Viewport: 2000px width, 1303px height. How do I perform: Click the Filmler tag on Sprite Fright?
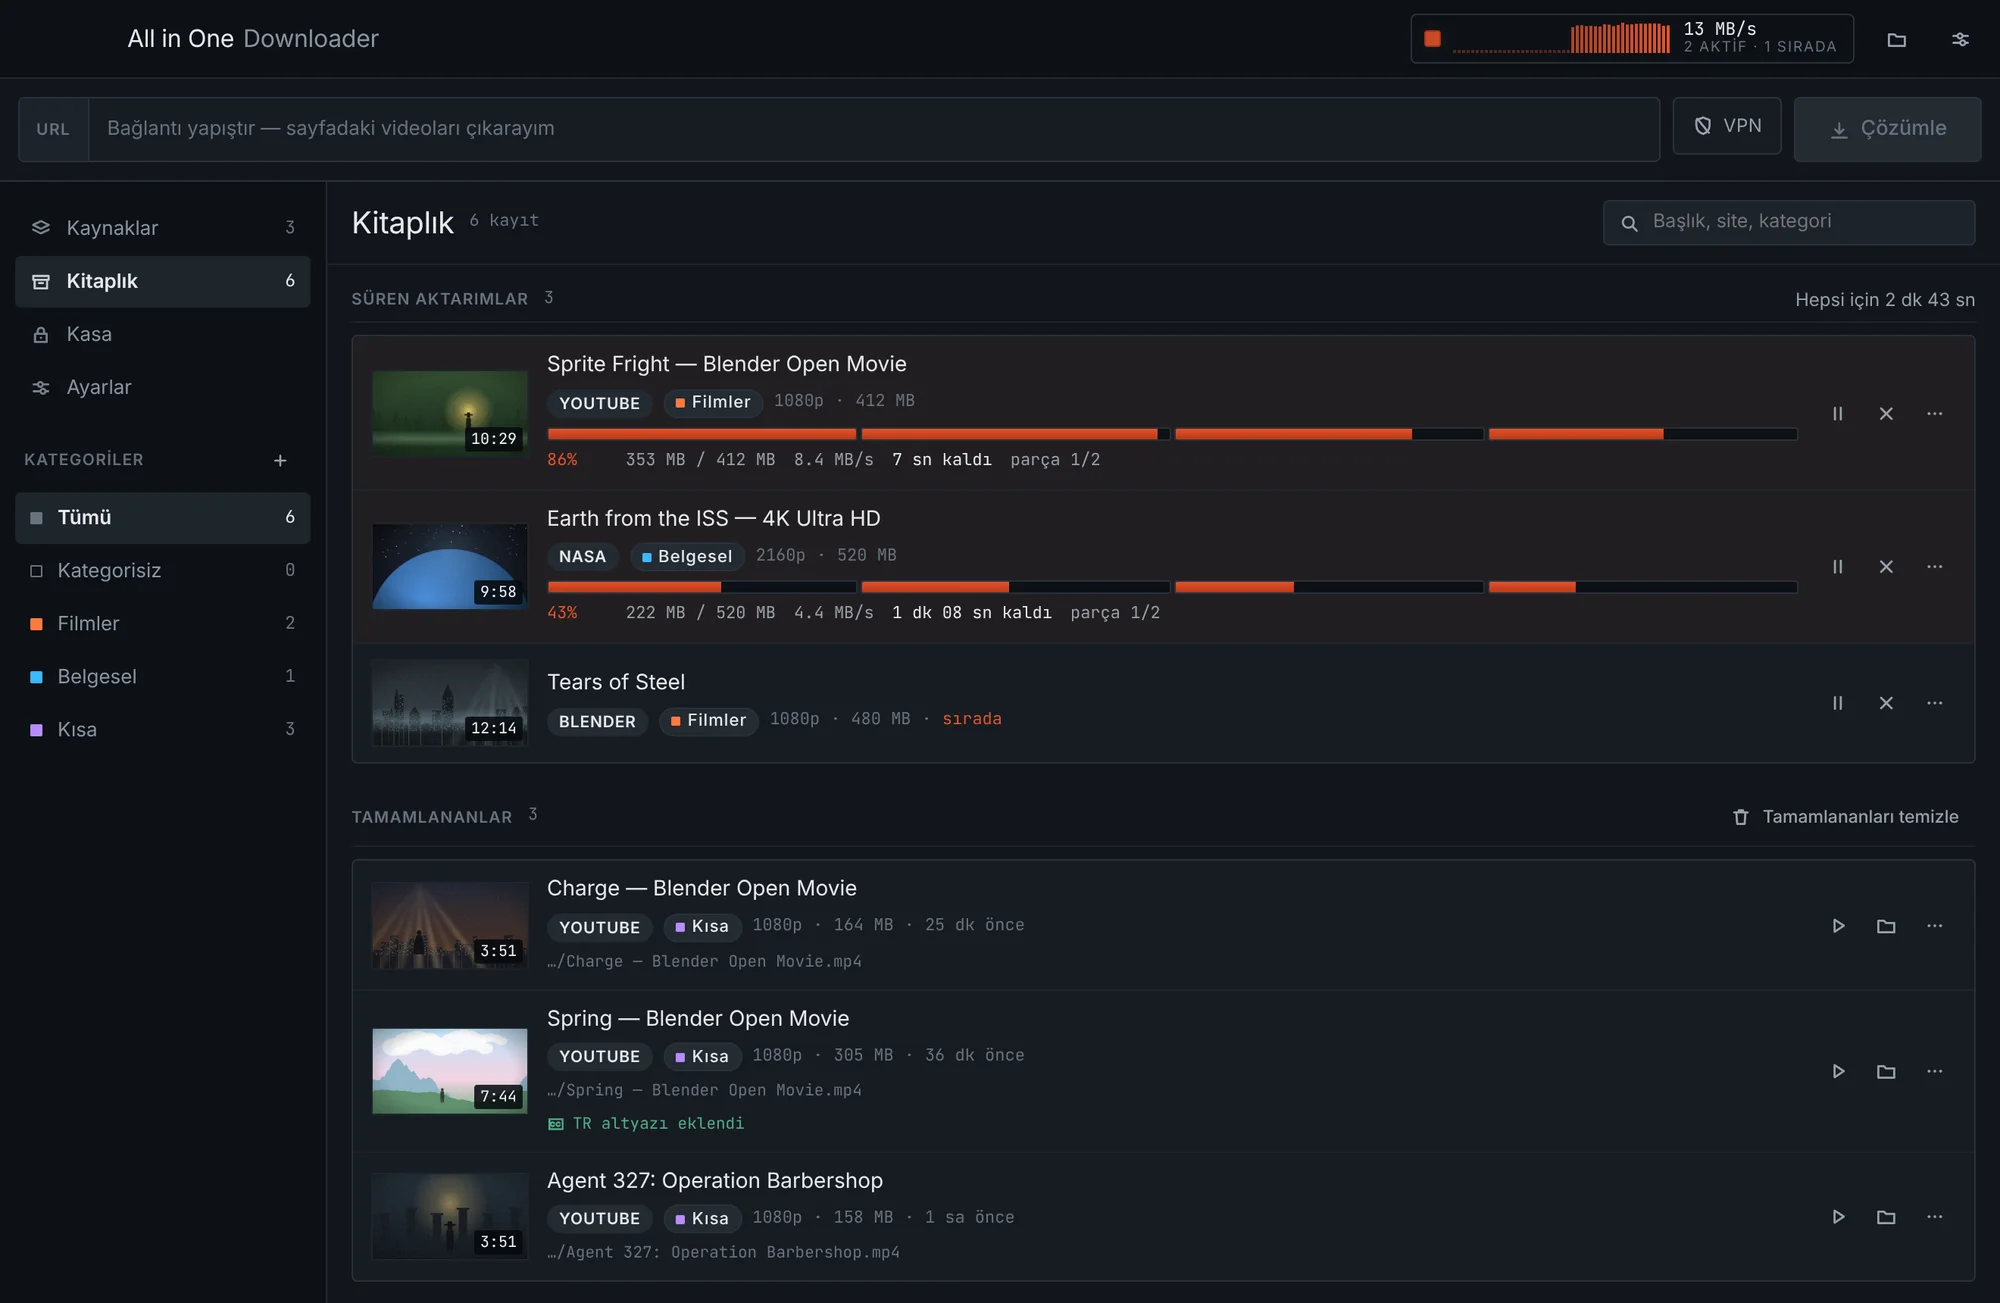tap(713, 402)
